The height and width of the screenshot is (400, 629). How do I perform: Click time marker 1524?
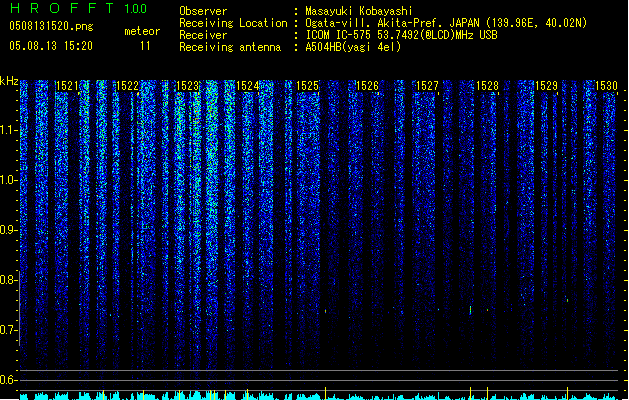point(247,86)
